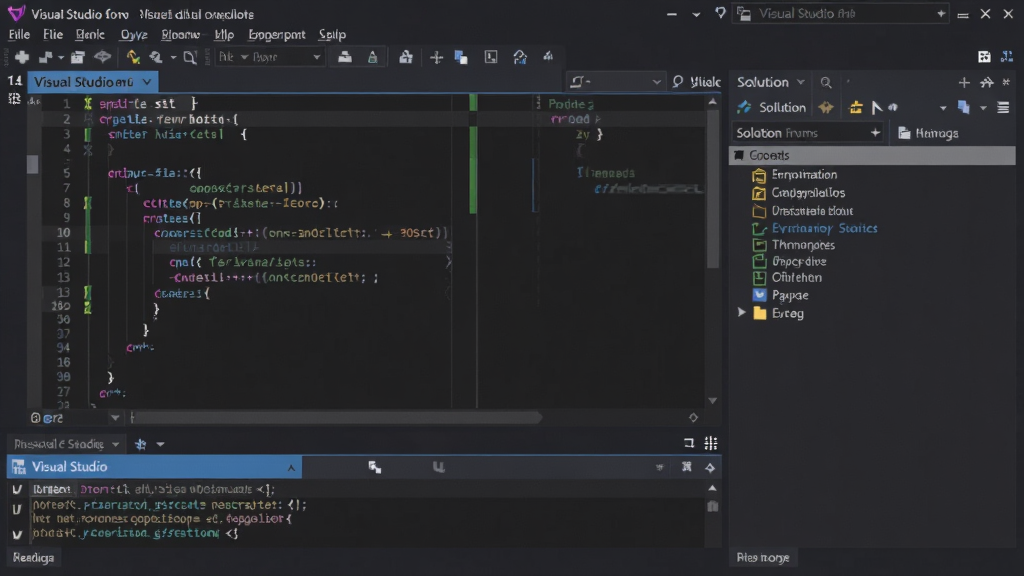Image resolution: width=1024 pixels, height=576 pixels.
Task: Collapse the Visual Studio output panel chevron
Action: [x=291, y=468]
